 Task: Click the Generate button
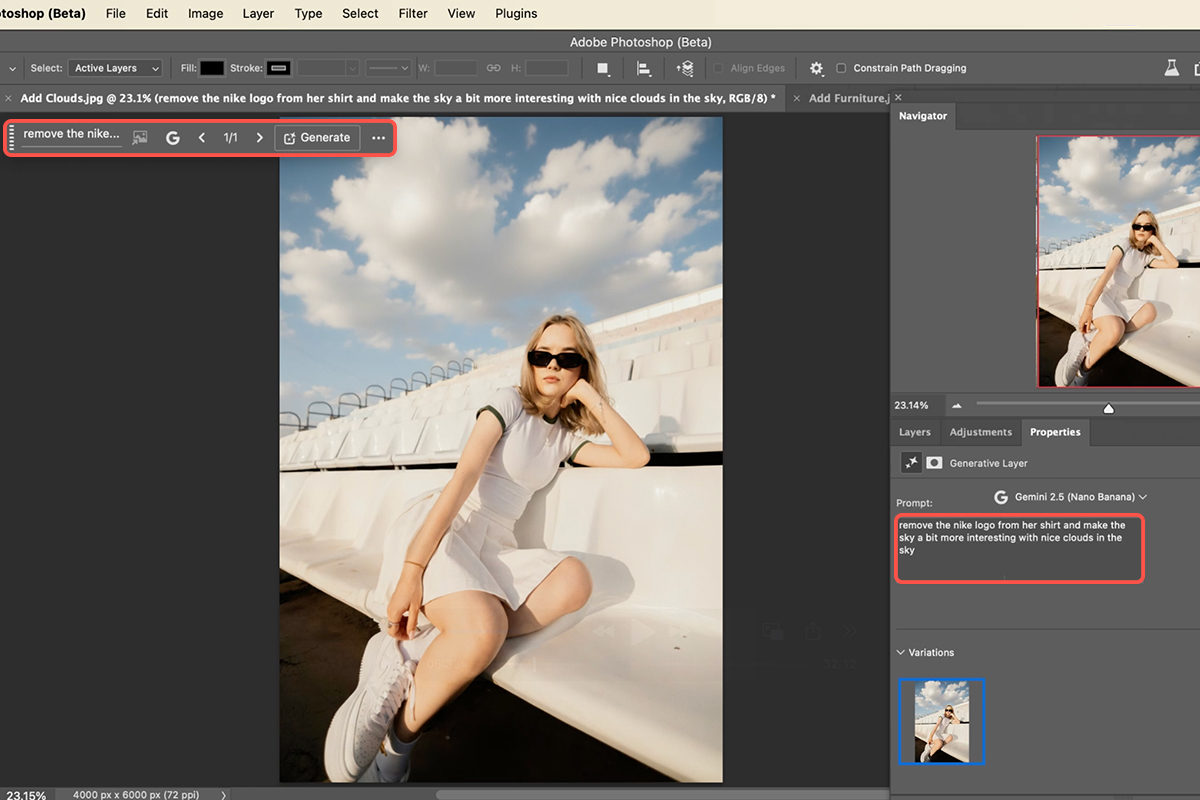(317, 138)
